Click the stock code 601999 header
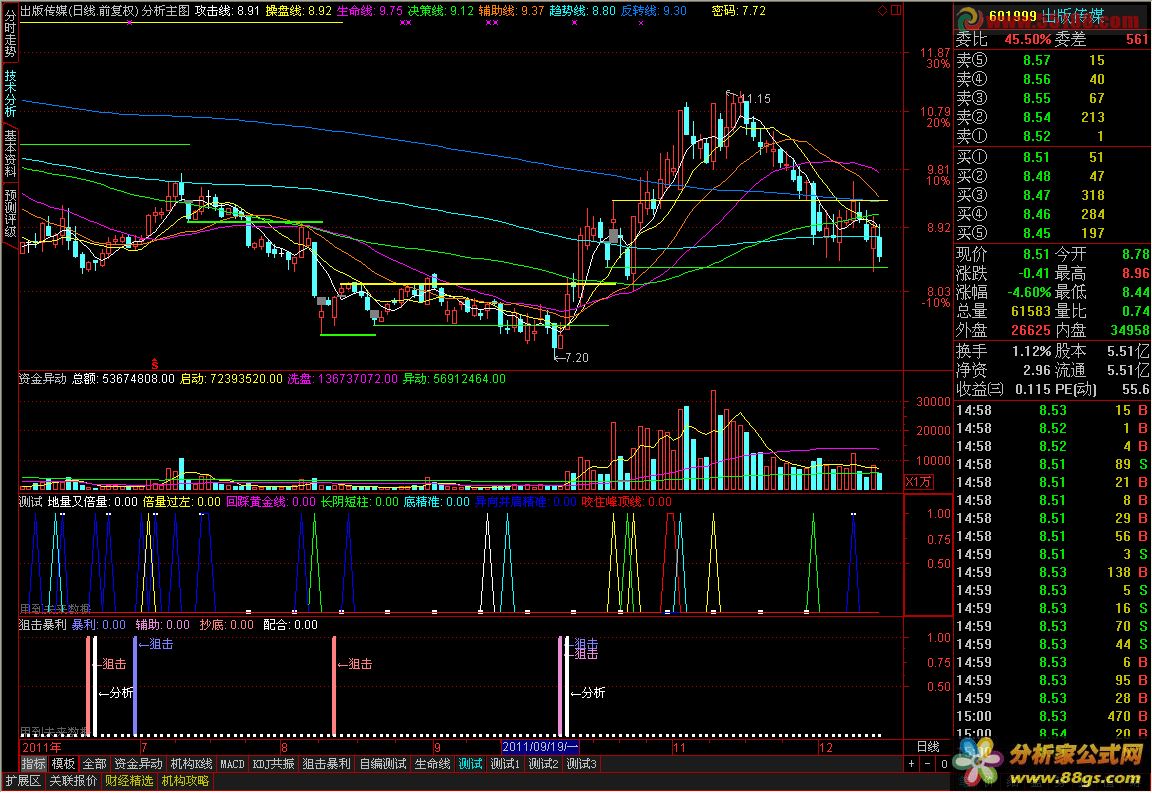Image resolution: width=1152 pixels, height=793 pixels. pyautogui.click(x=1012, y=16)
